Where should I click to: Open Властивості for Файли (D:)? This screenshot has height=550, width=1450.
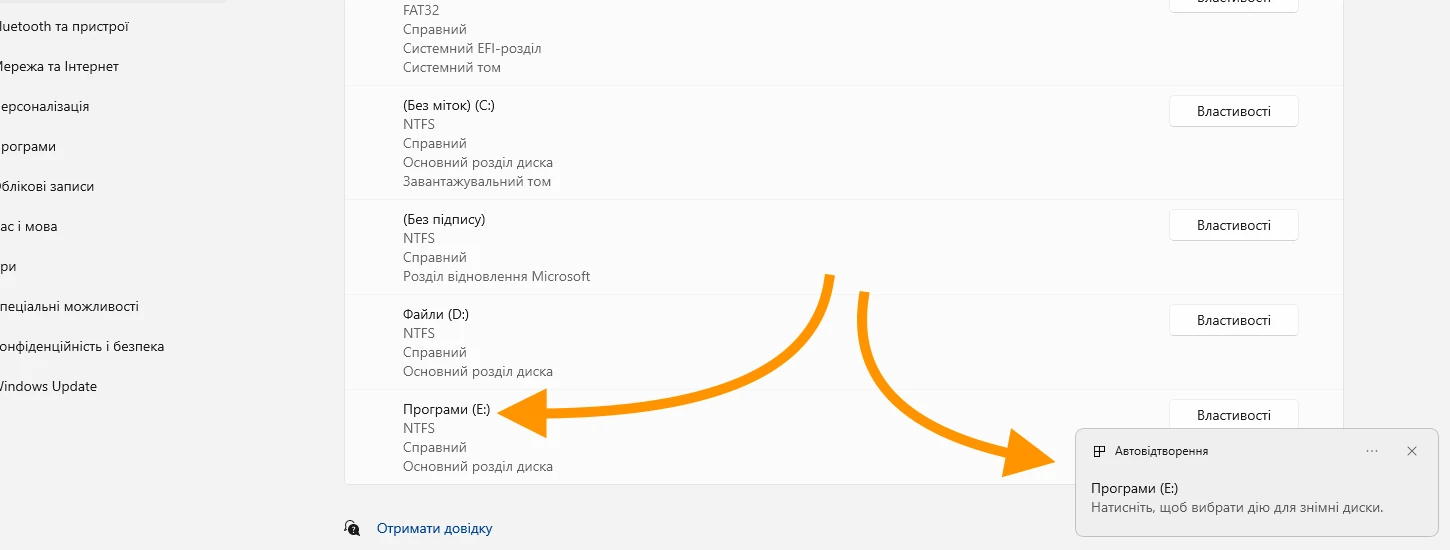click(1234, 320)
